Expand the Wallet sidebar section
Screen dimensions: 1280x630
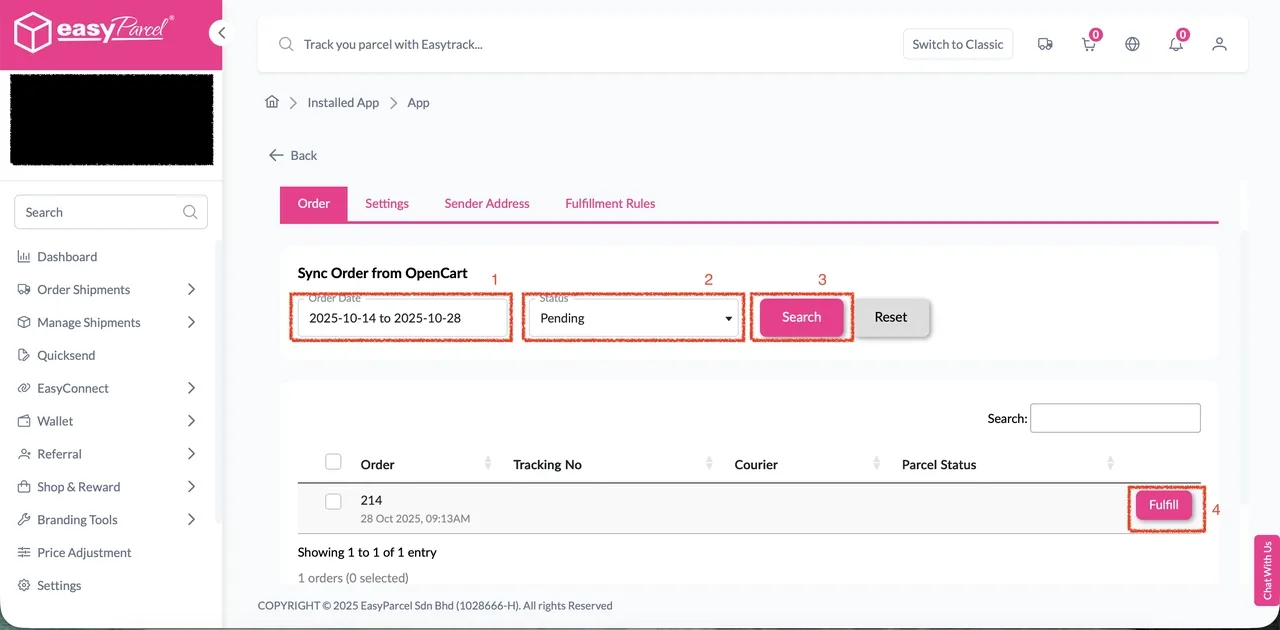[55, 421]
